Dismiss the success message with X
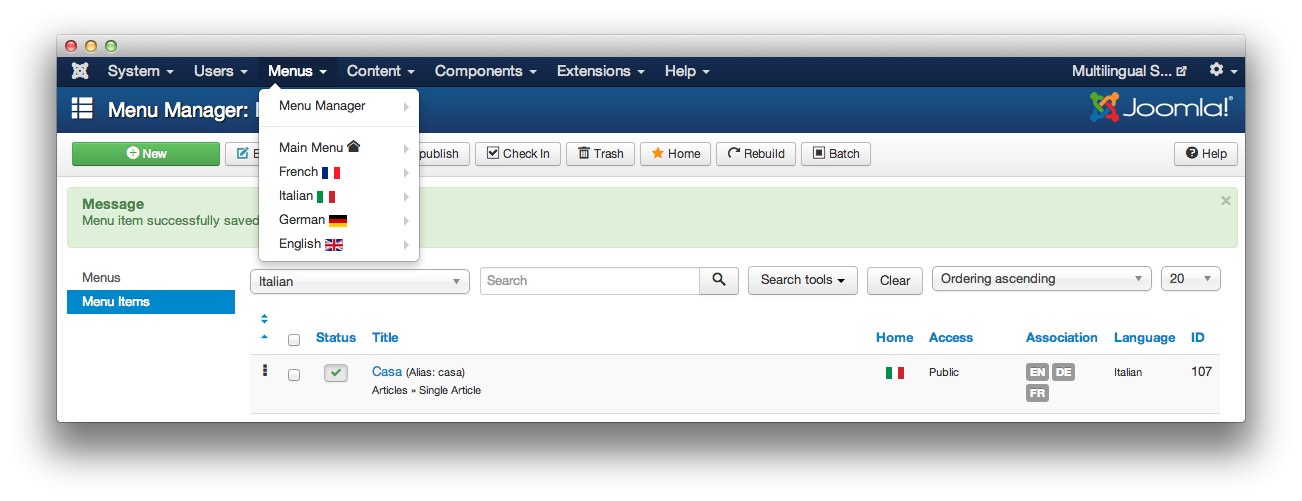 click(1225, 201)
